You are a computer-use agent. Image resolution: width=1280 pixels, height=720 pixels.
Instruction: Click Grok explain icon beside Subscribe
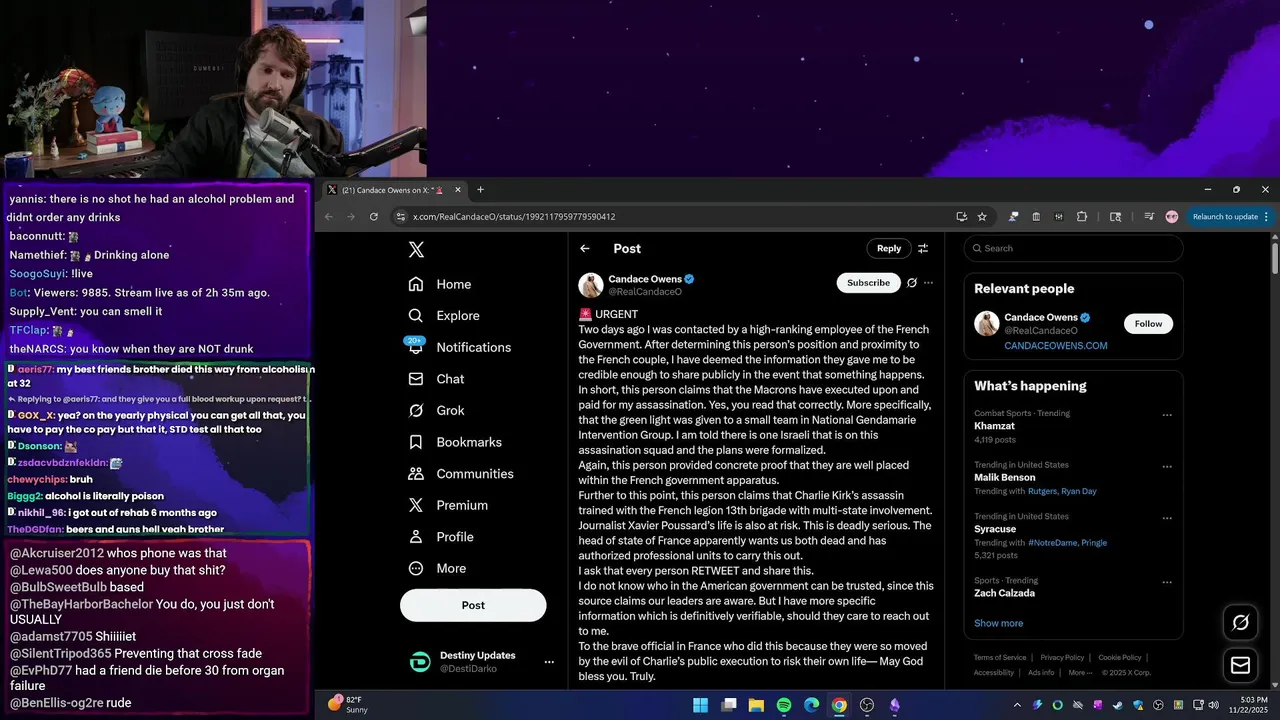pos(911,283)
